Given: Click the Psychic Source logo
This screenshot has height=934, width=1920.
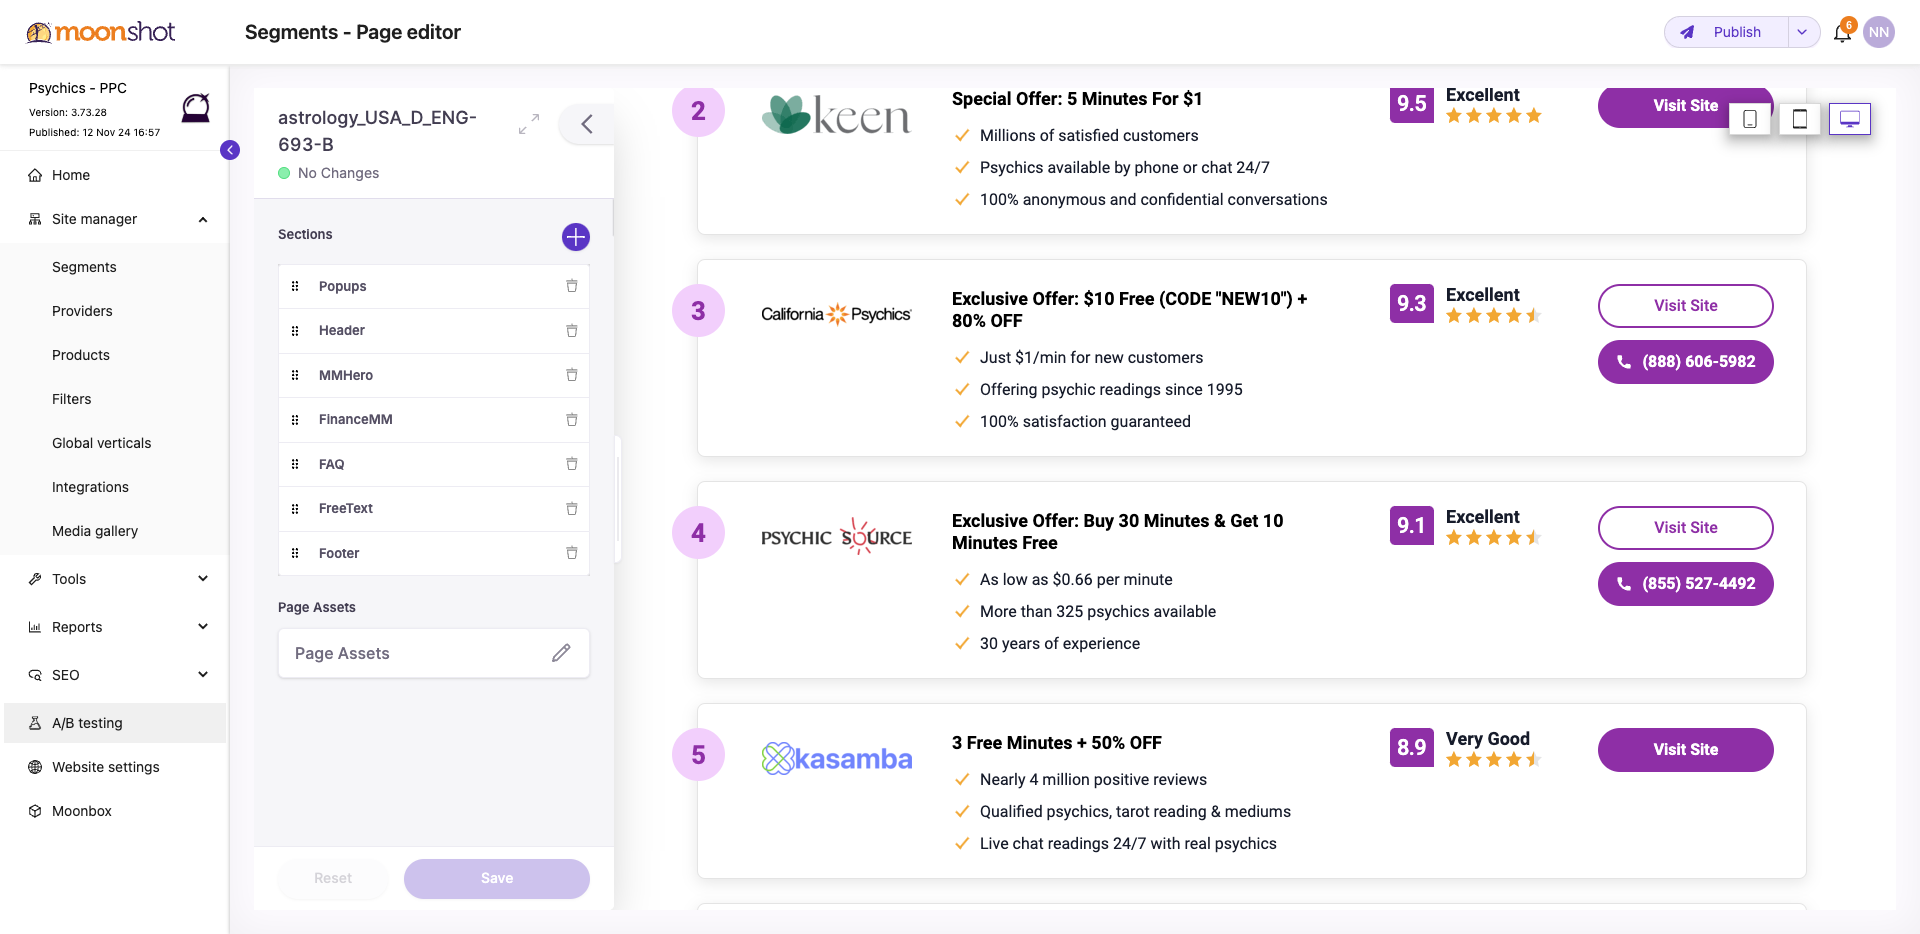Looking at the screenshot, I should (x=836, y=537).
